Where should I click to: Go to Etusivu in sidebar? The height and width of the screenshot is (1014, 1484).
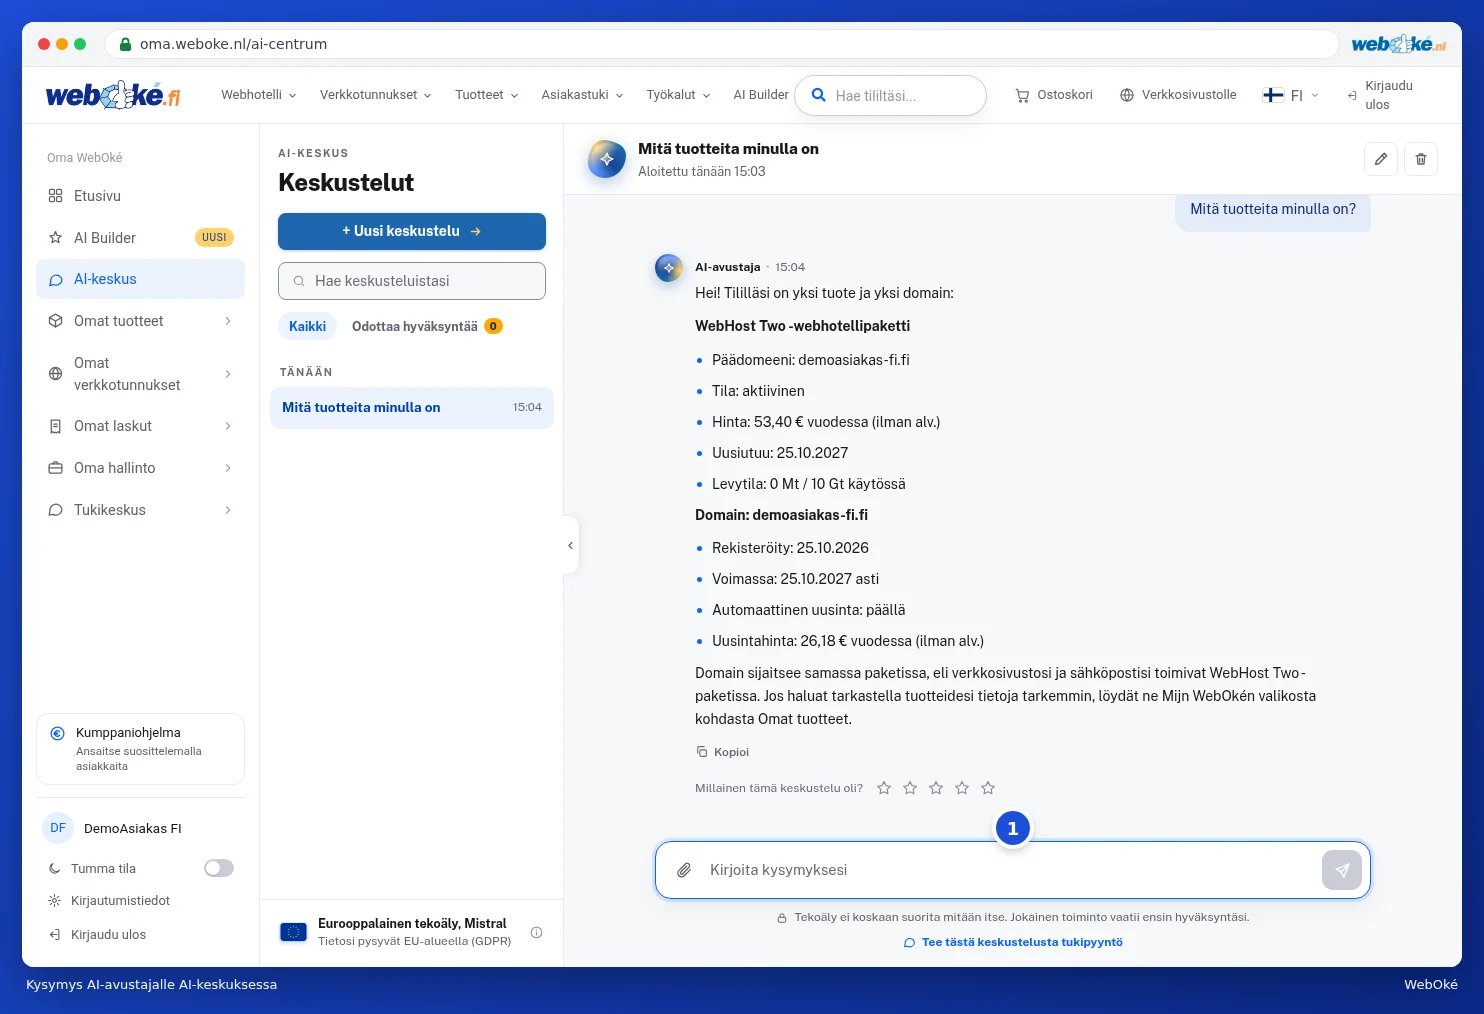pyautogui.click(x=140, y=196)
